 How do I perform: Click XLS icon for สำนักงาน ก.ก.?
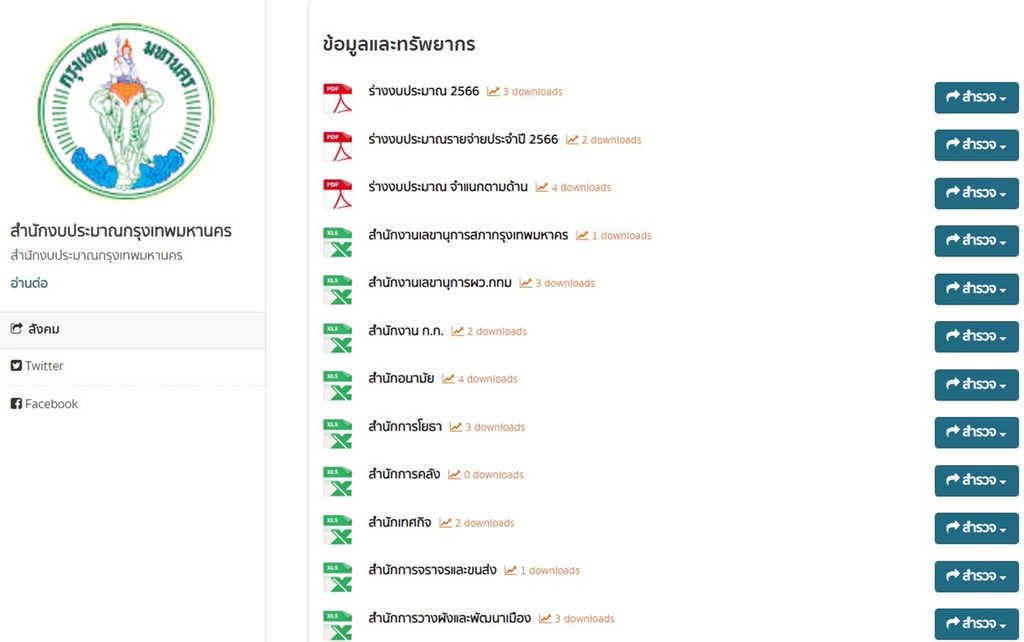click(x=338, y=338)
